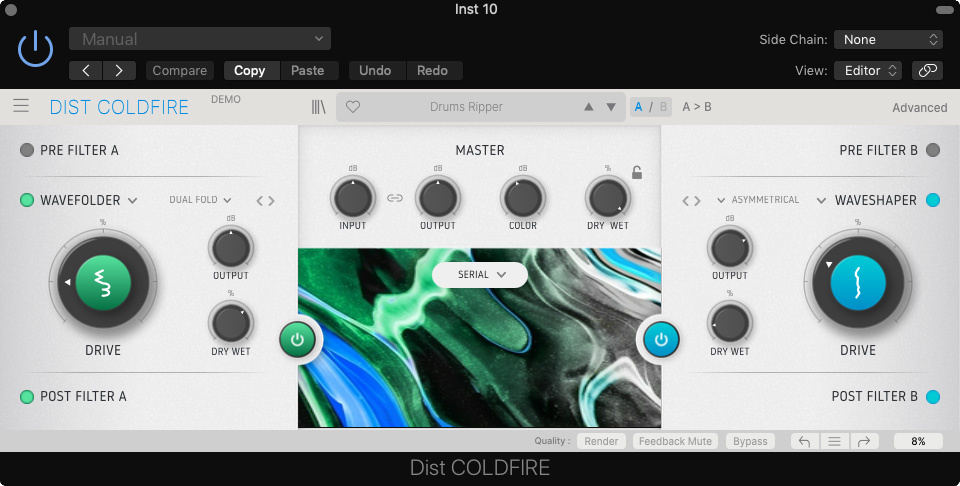Image resolution: width=960 pixels, height=486 pixels.
Task: Go to next preset with right arrow
Action: pyautogui.click(x=119, y=70)
